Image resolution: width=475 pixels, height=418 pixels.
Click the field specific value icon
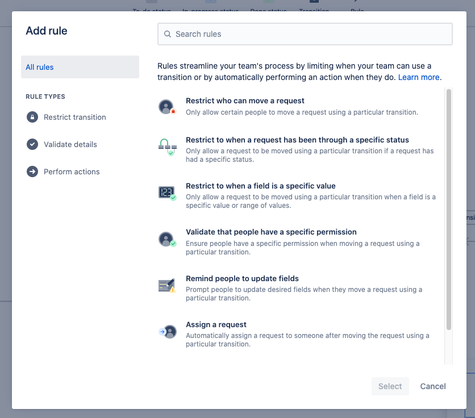167,193
